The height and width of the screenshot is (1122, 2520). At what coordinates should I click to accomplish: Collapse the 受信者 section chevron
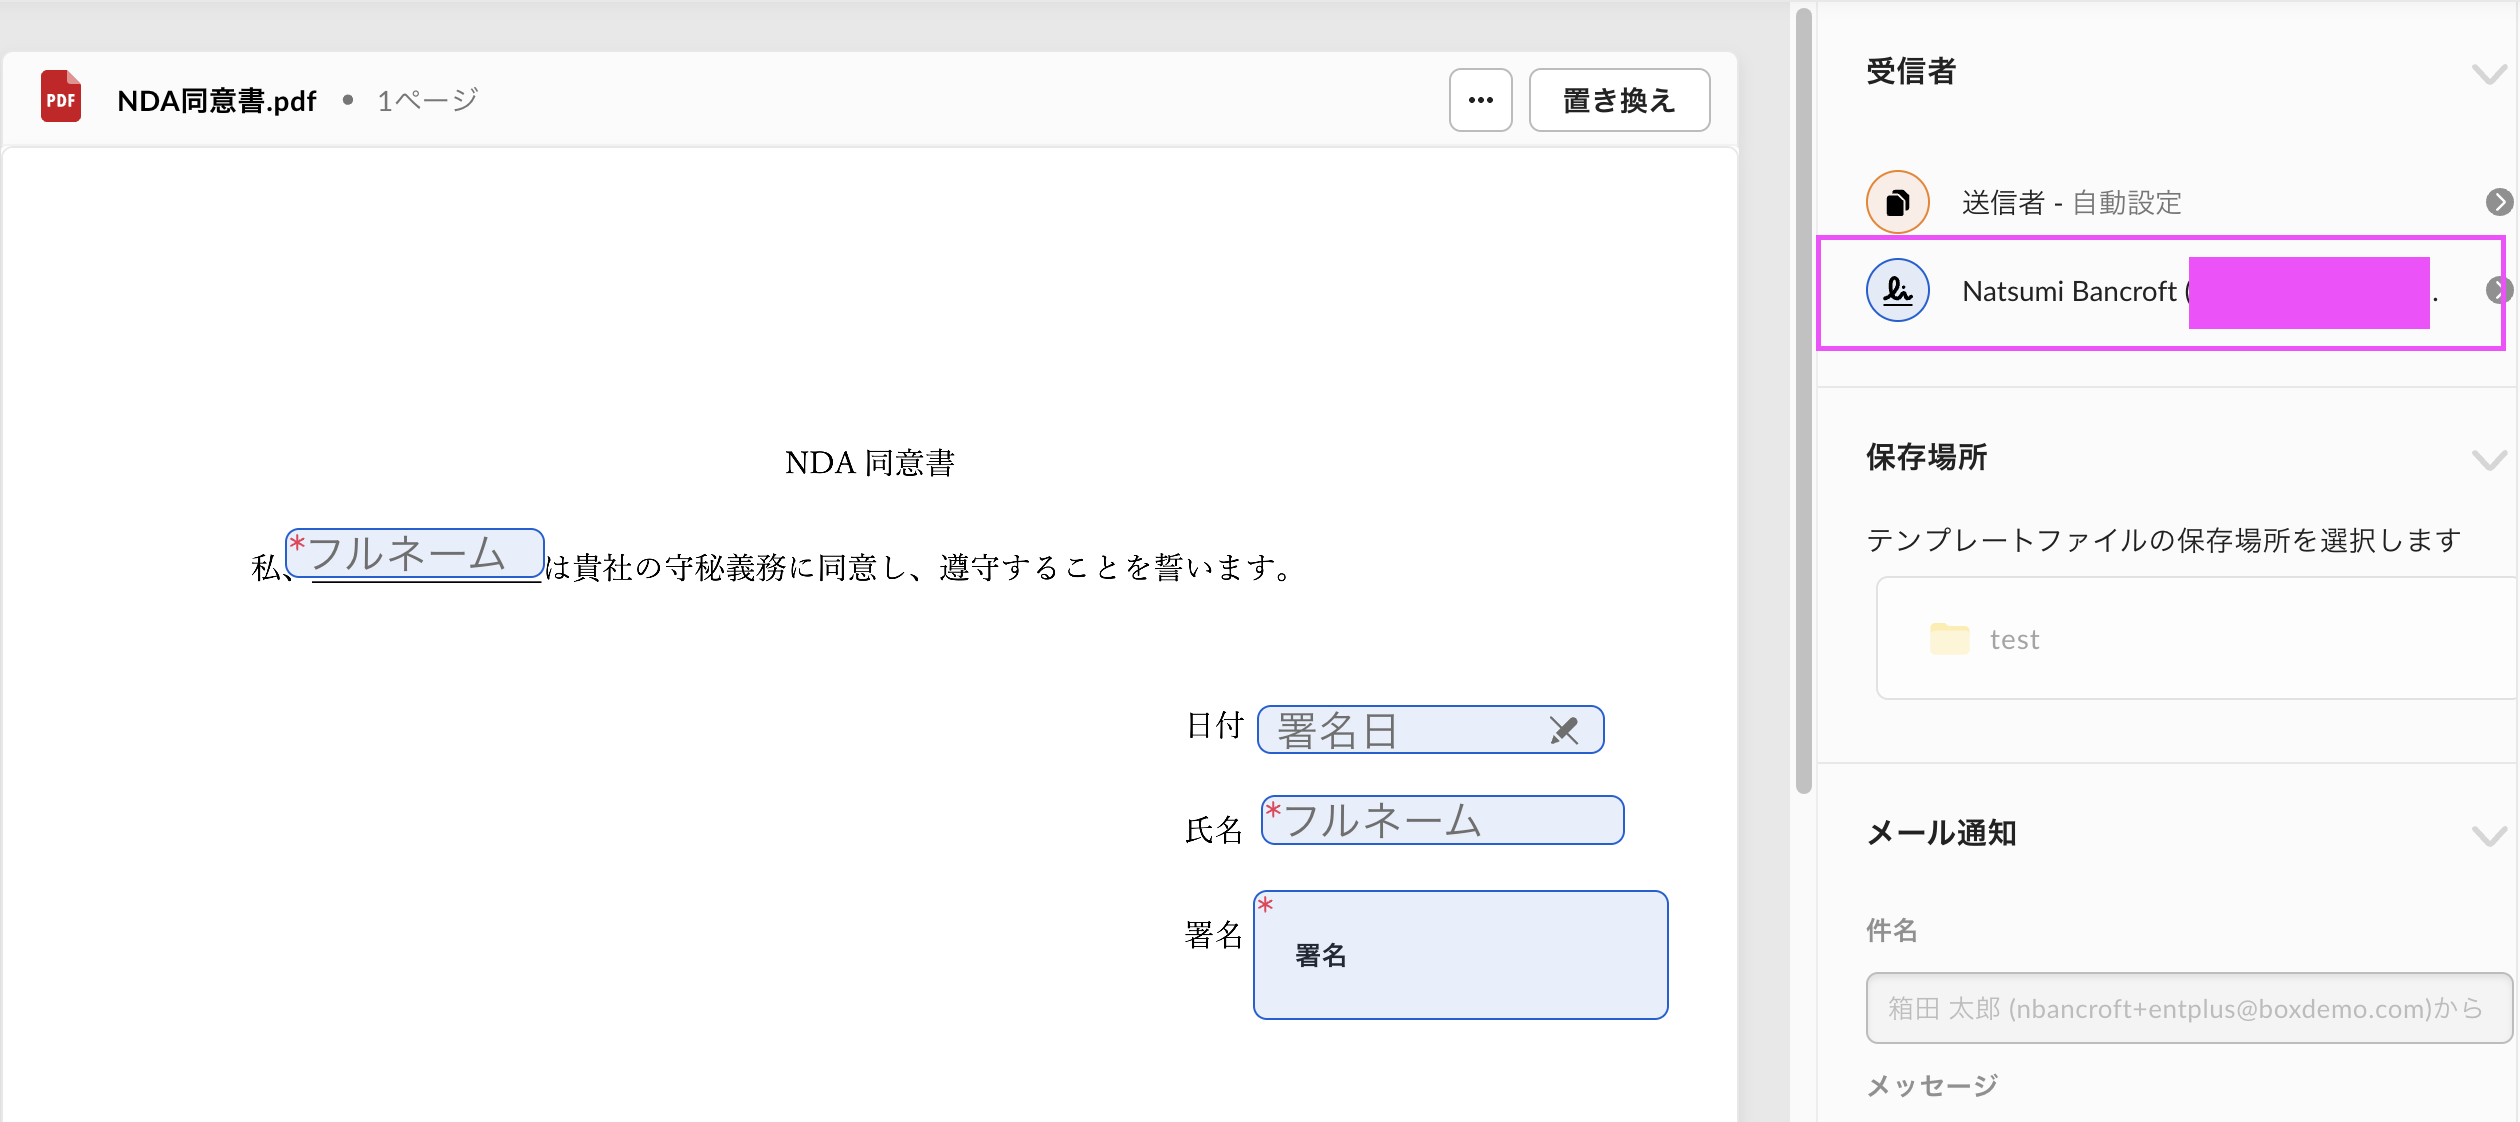pos(2488,74)
